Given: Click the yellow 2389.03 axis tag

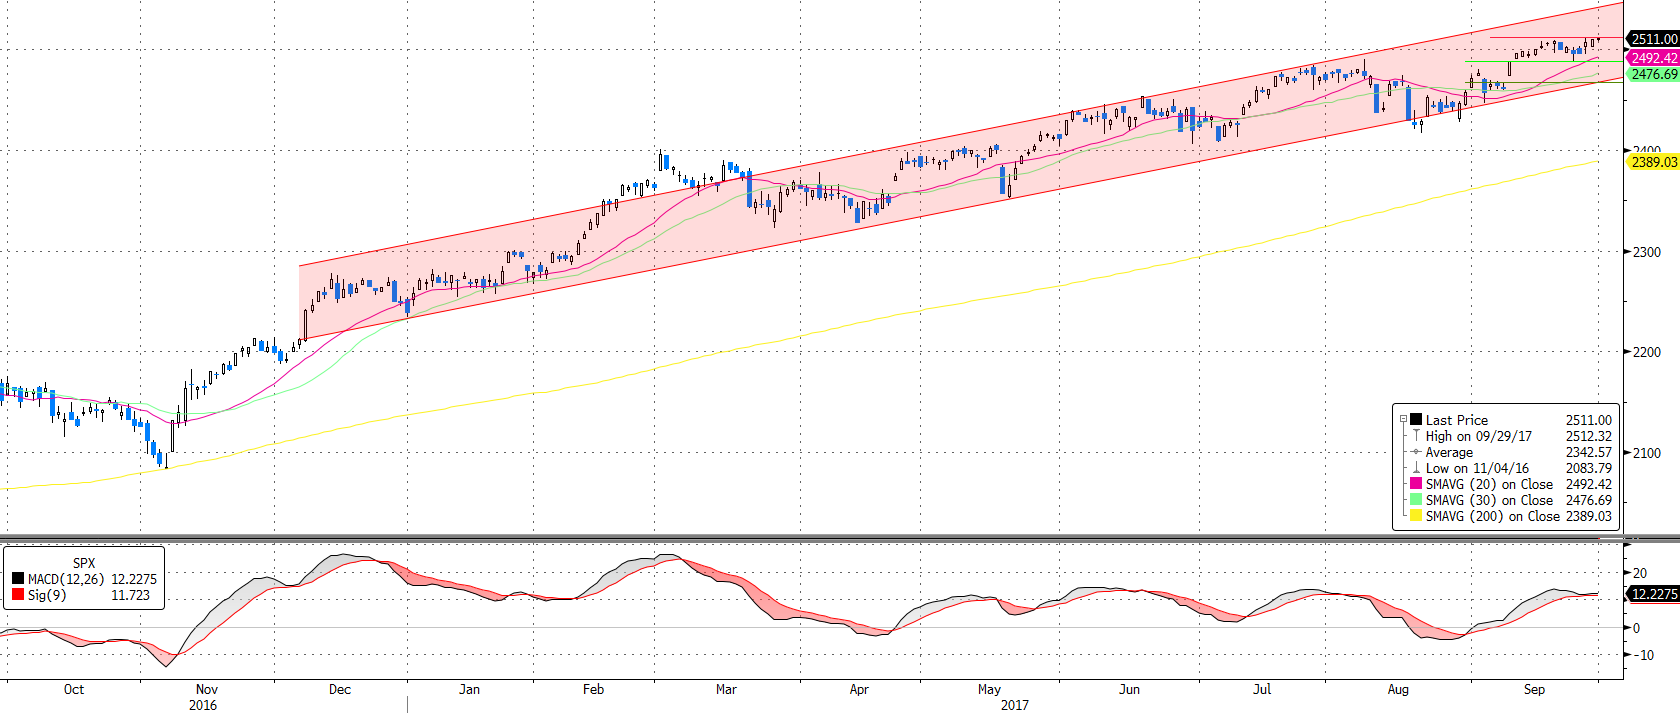Looking at the screenshot, I should pyautogui.click(x=1654, y=162).
